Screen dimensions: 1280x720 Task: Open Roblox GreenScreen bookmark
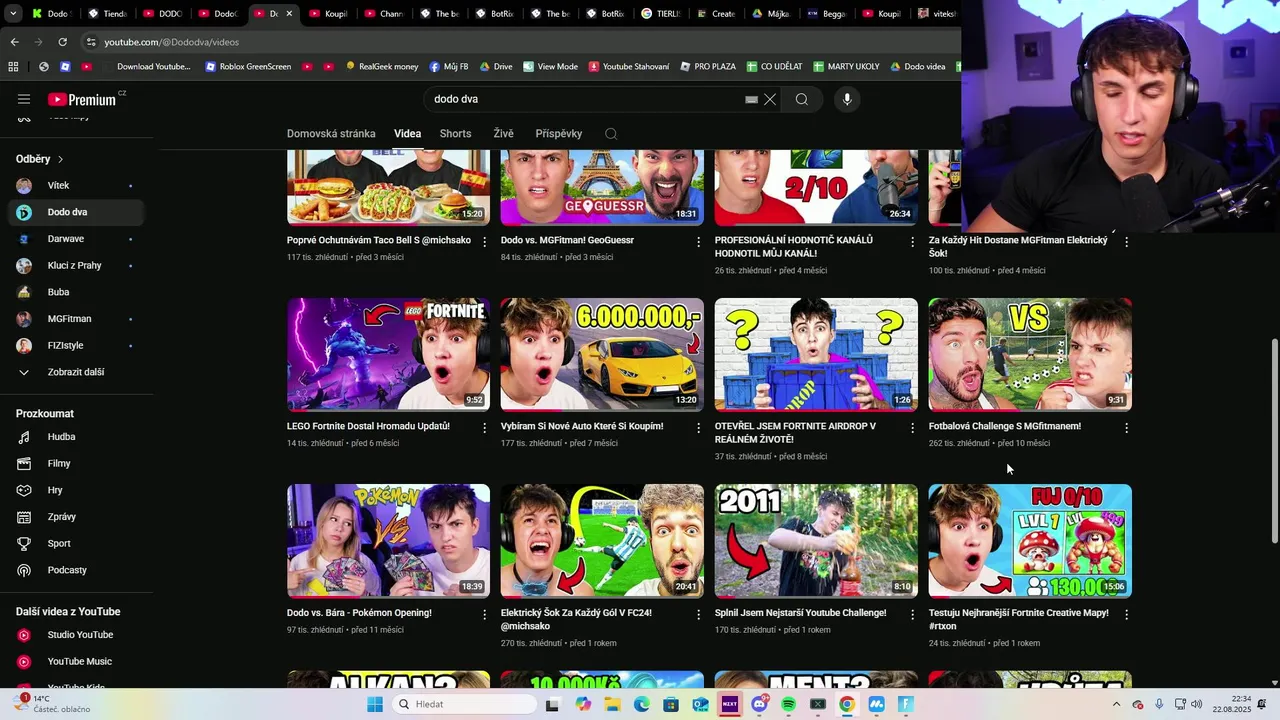tap(248, 67)
